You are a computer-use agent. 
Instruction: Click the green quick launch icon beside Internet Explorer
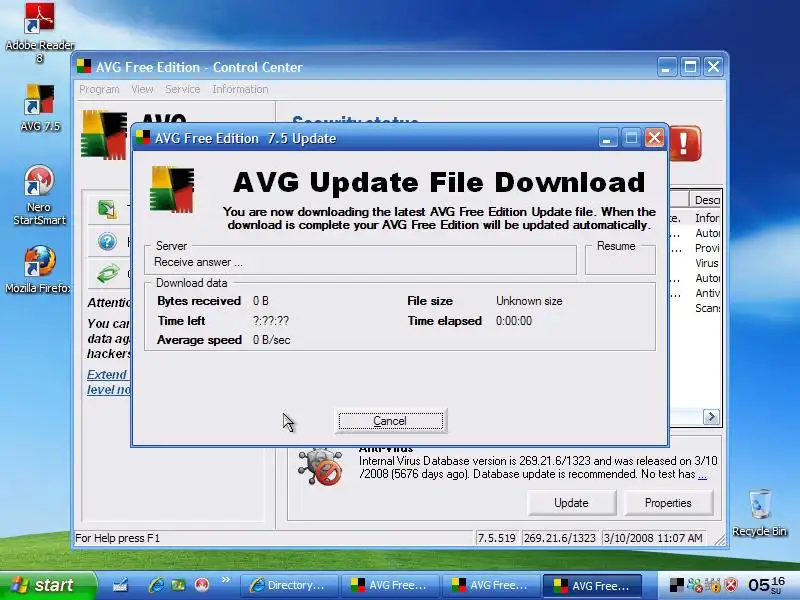178,585
